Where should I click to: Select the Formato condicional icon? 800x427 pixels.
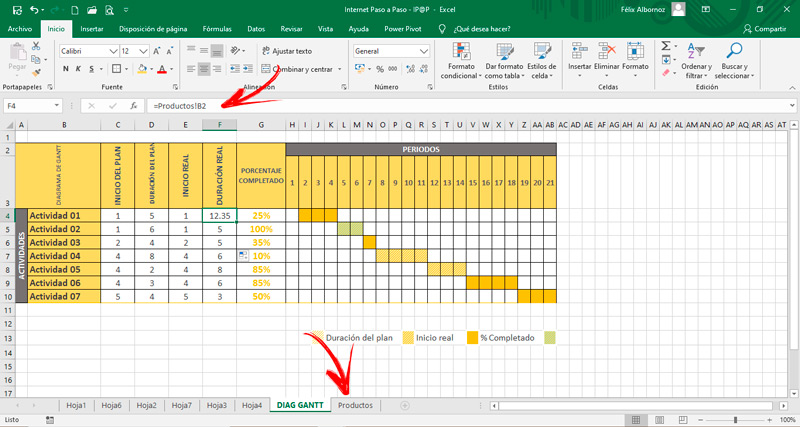point(461,51)
